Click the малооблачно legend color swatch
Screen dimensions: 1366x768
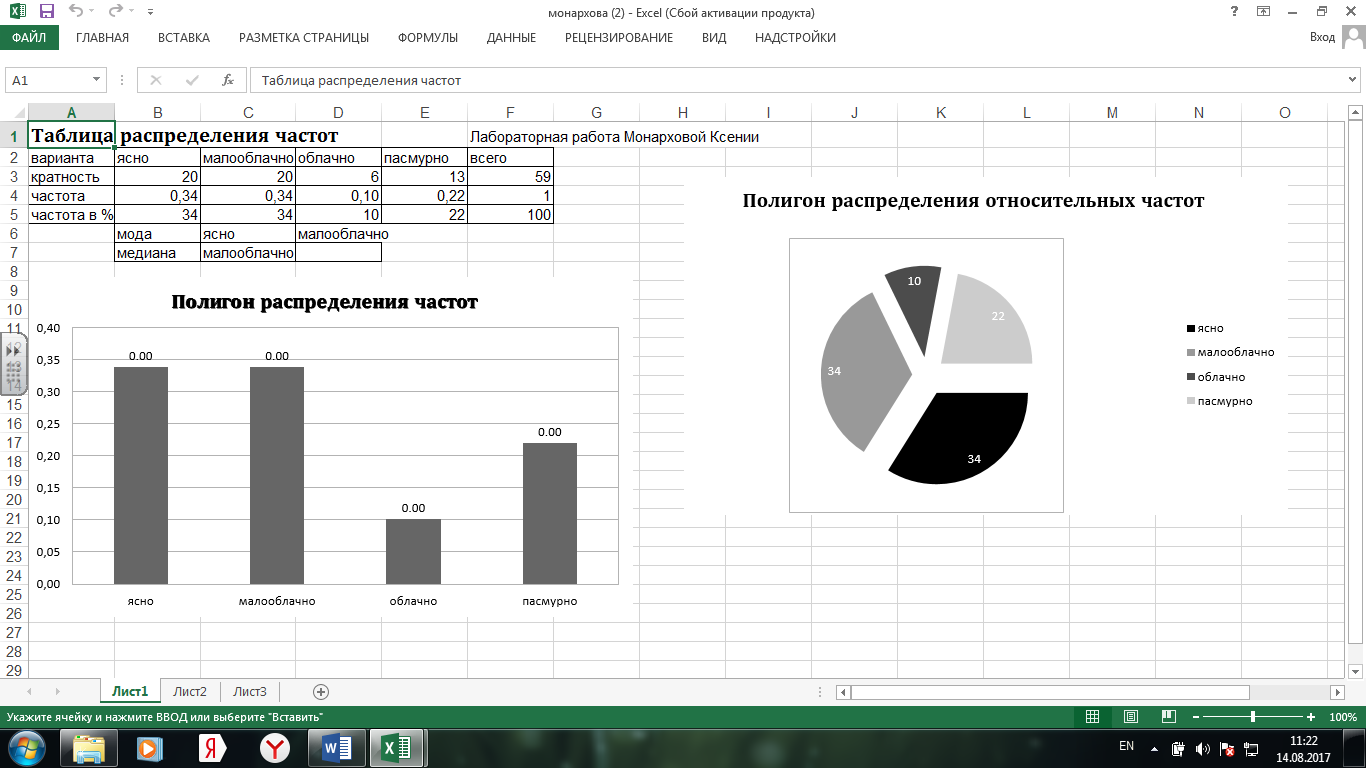coord(1189,353)
